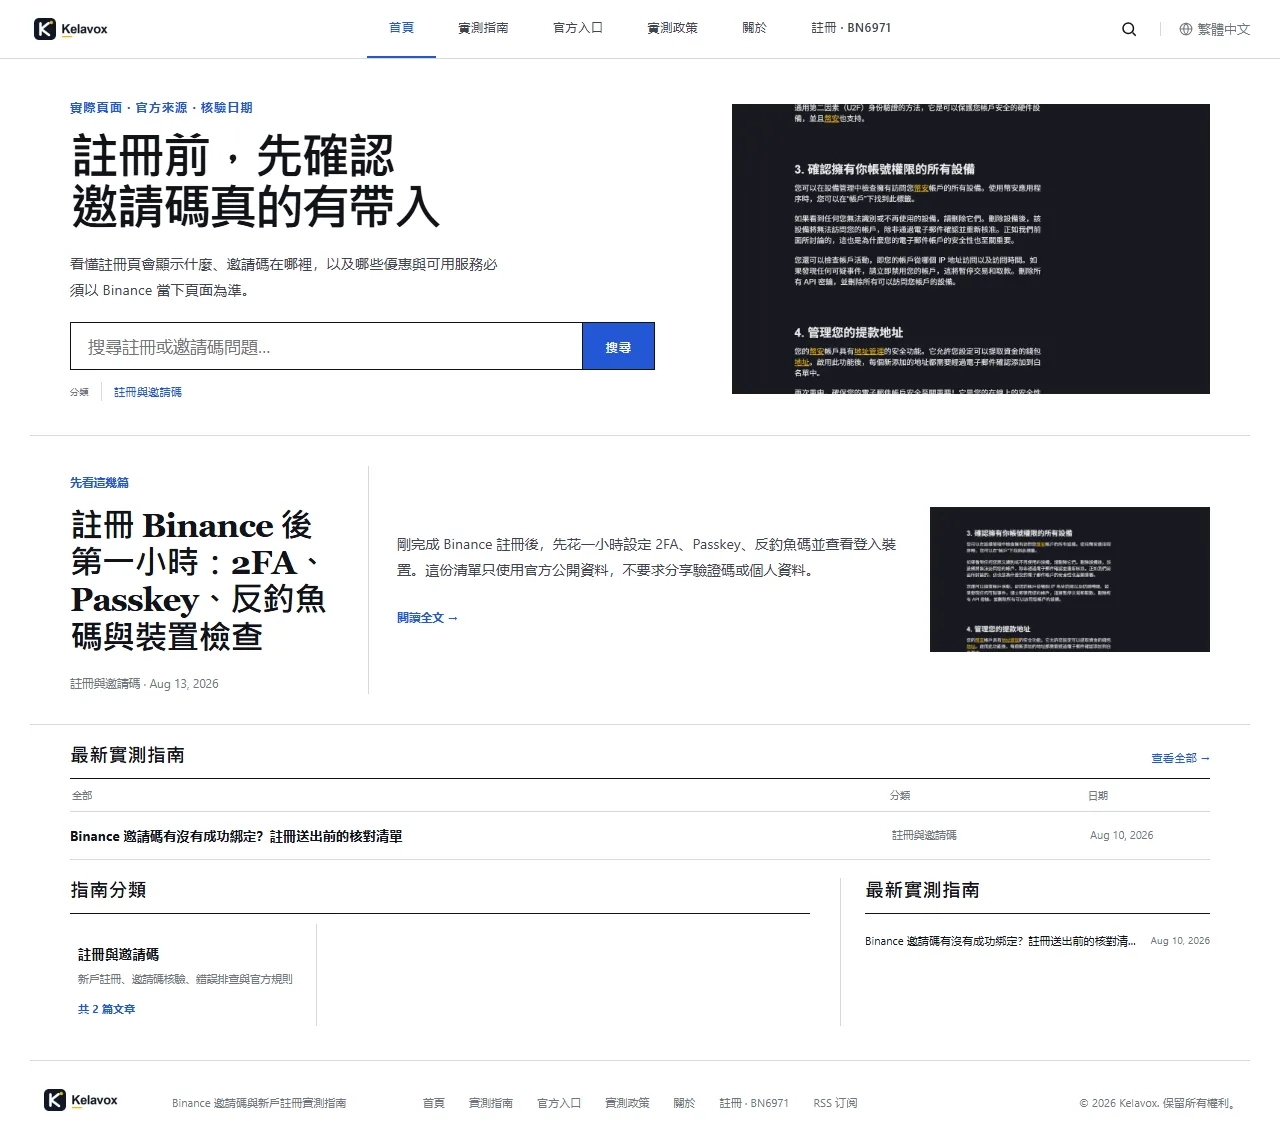Open the featured article thumbnail image

click(x=1070, y=580)
